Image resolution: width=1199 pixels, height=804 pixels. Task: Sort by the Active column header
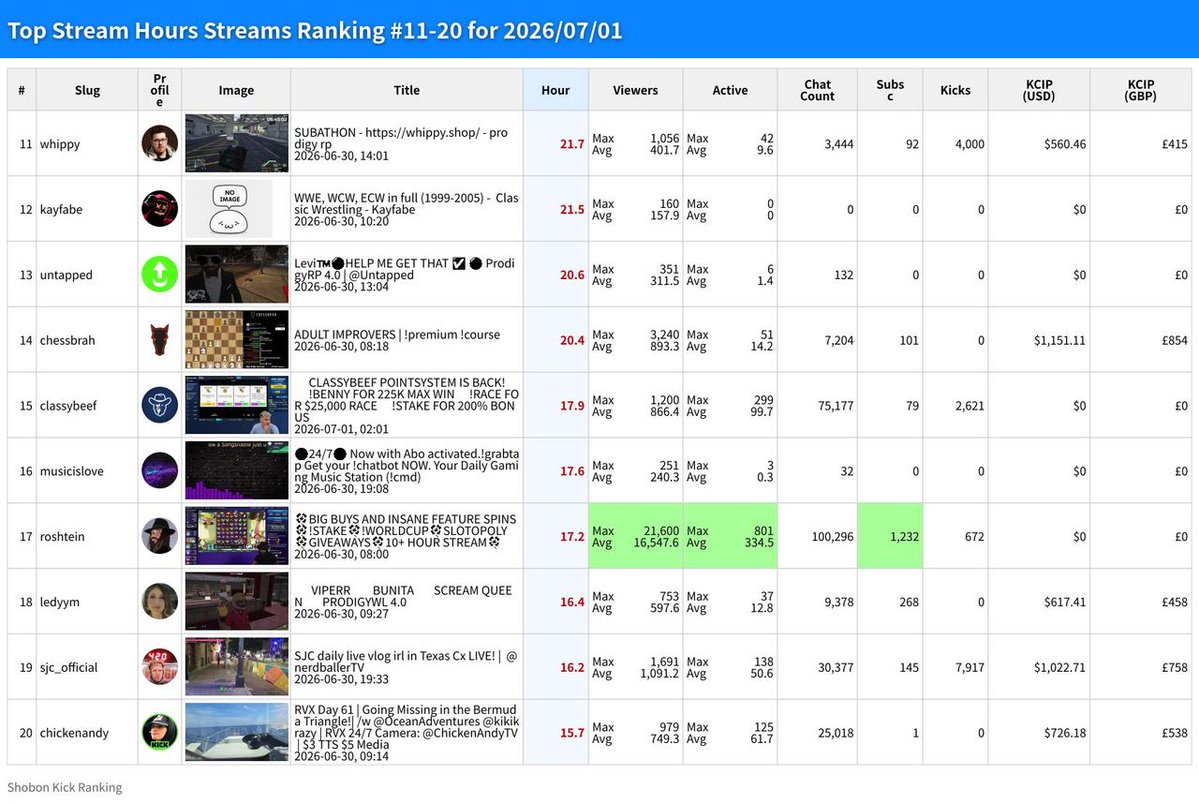(x=730, y=90)
